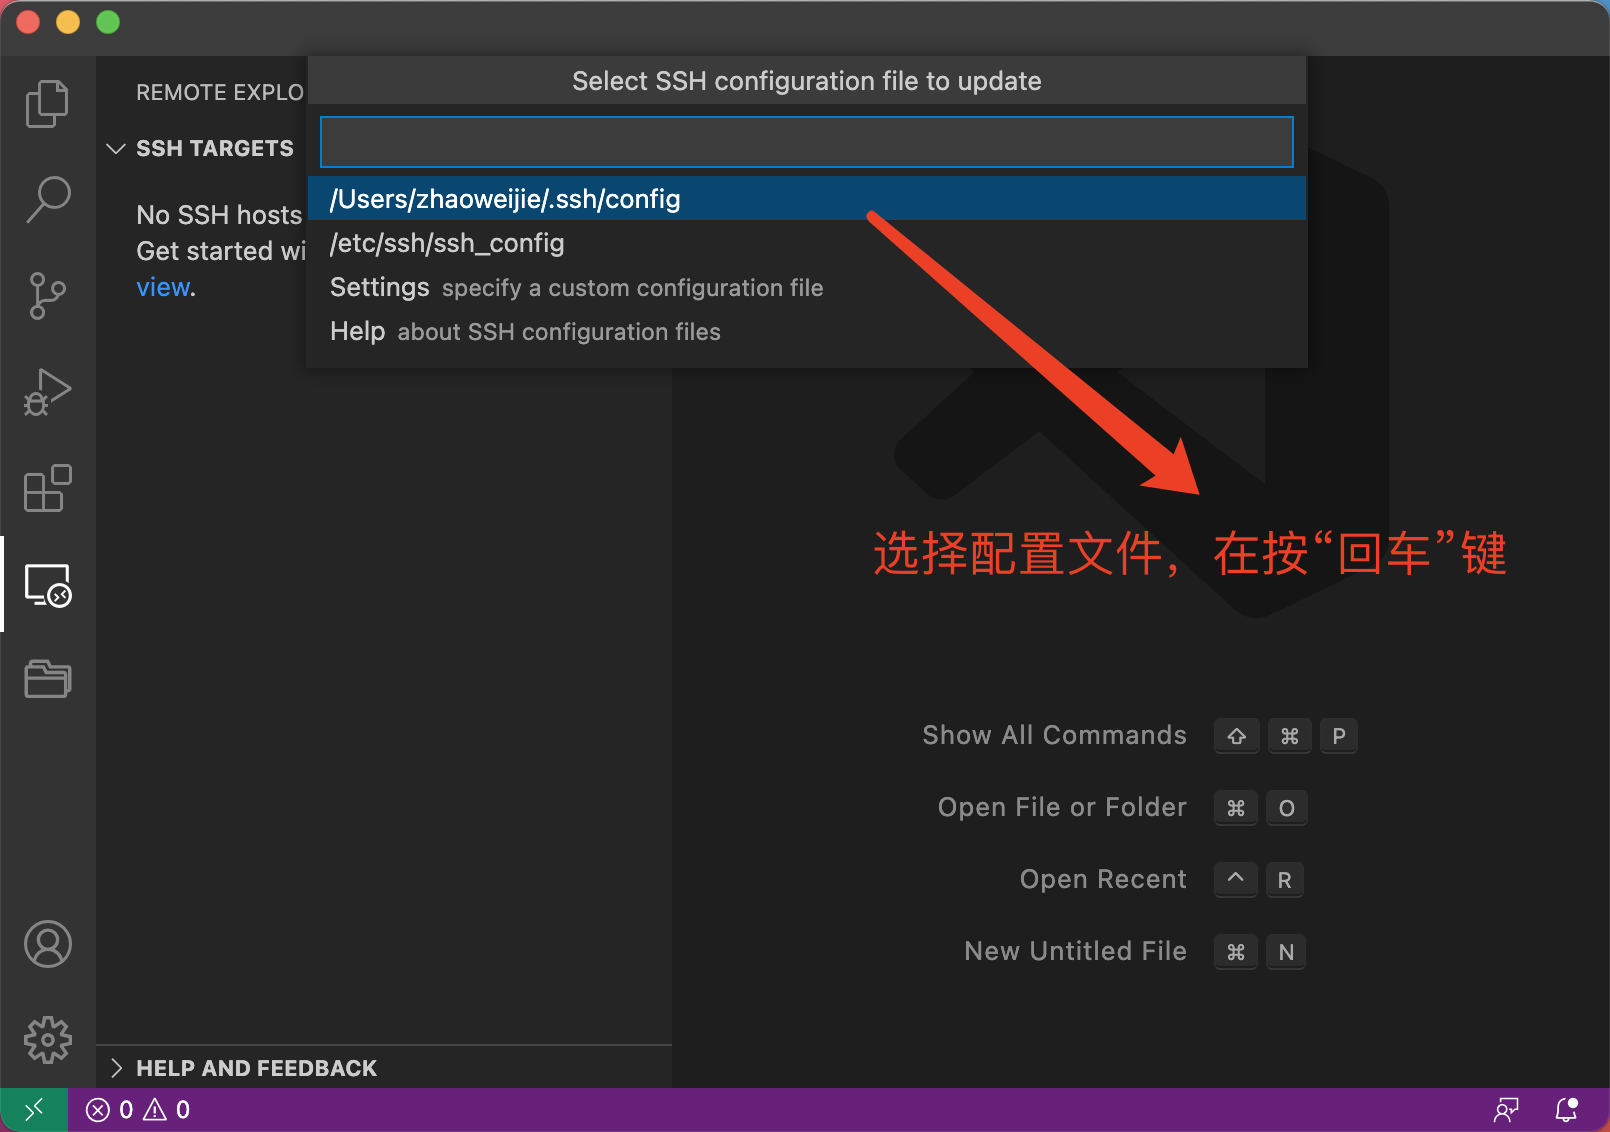Open the Run and Debug icon

click(x=47, y=391)
